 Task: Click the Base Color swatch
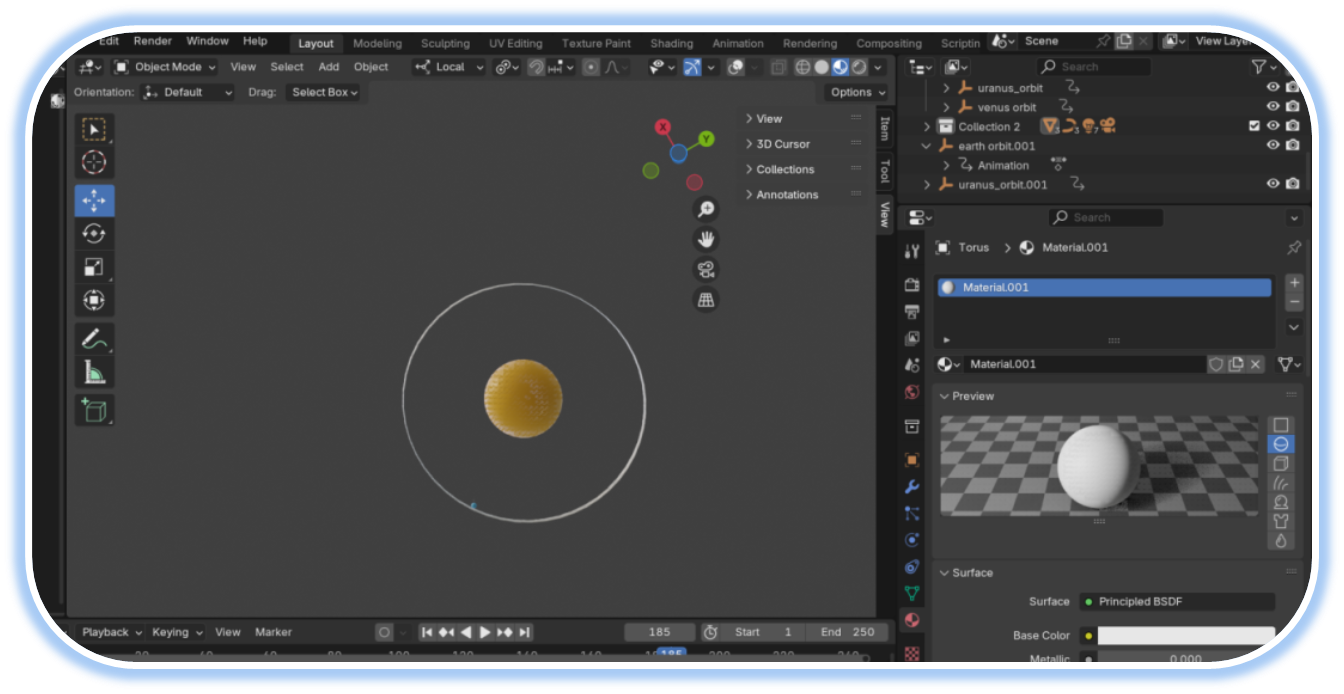click(1185, 636)
